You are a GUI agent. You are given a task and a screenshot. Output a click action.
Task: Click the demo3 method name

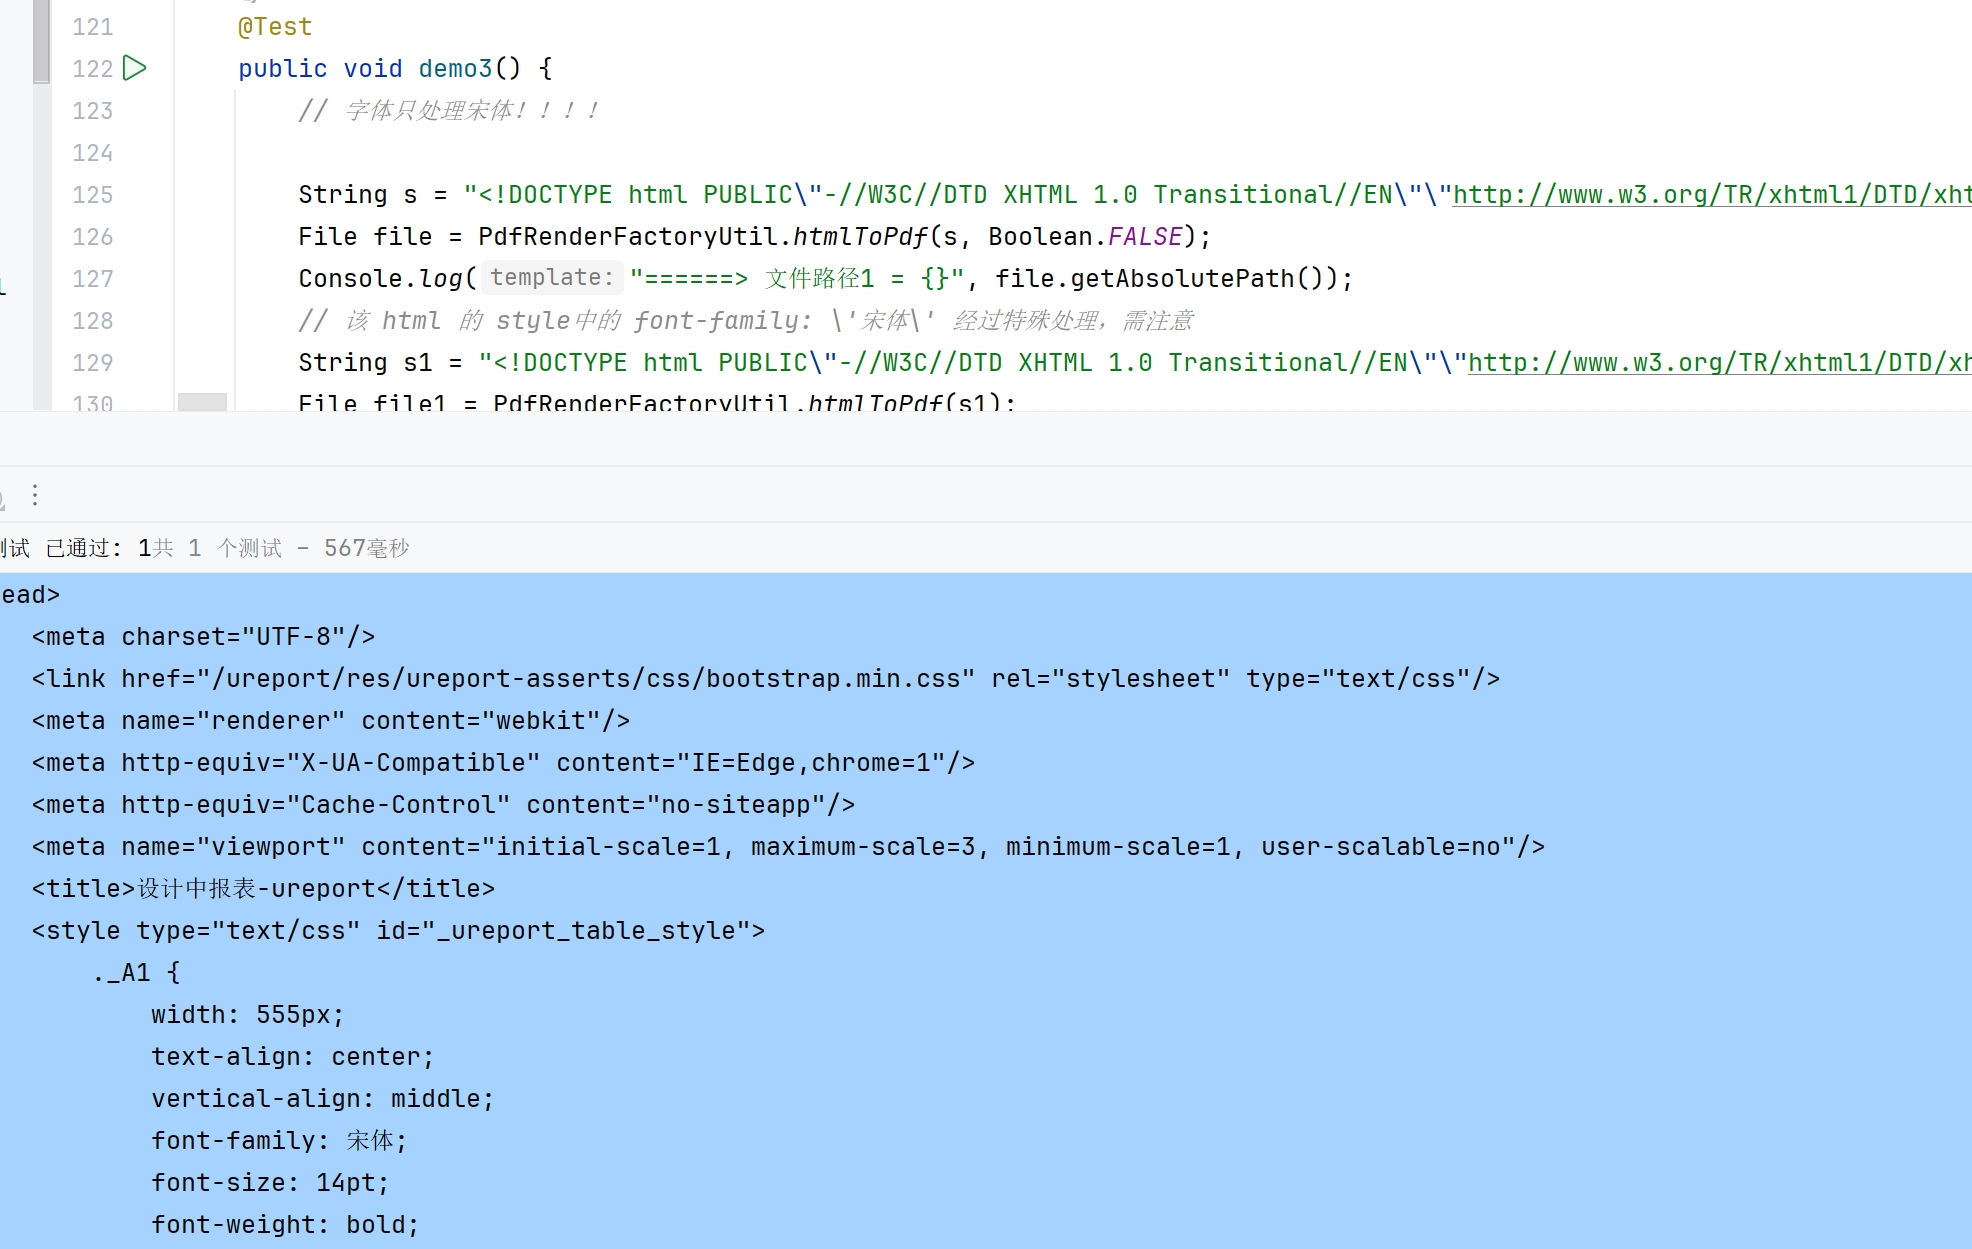[455, 69]
